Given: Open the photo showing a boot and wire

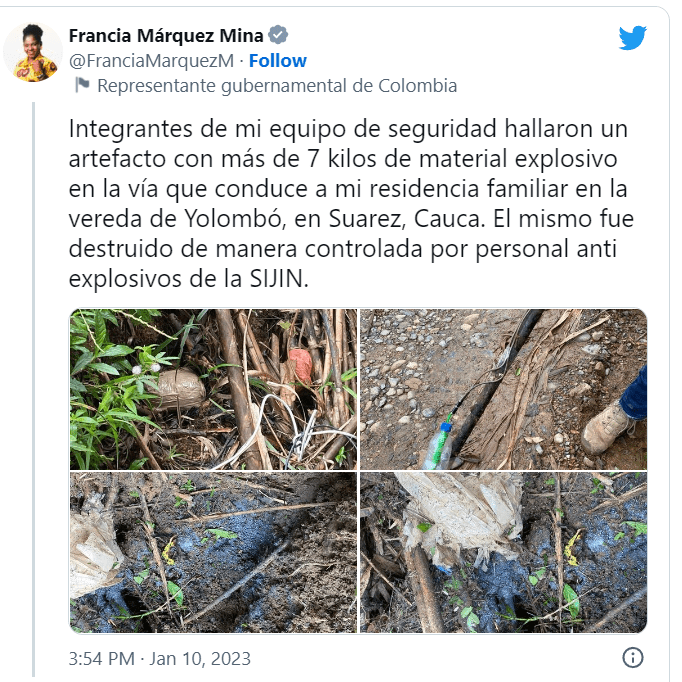Looking at the screenshot, I should pyautogui.click(x=504, y=389).
